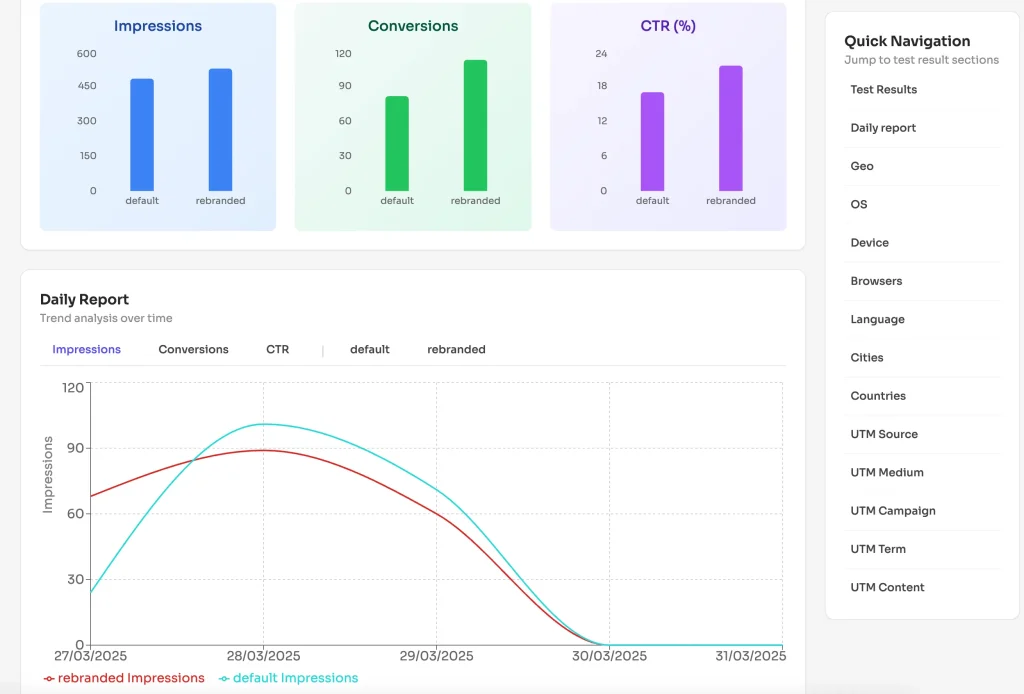Go to the Browsers section

(x=876, y=281)
